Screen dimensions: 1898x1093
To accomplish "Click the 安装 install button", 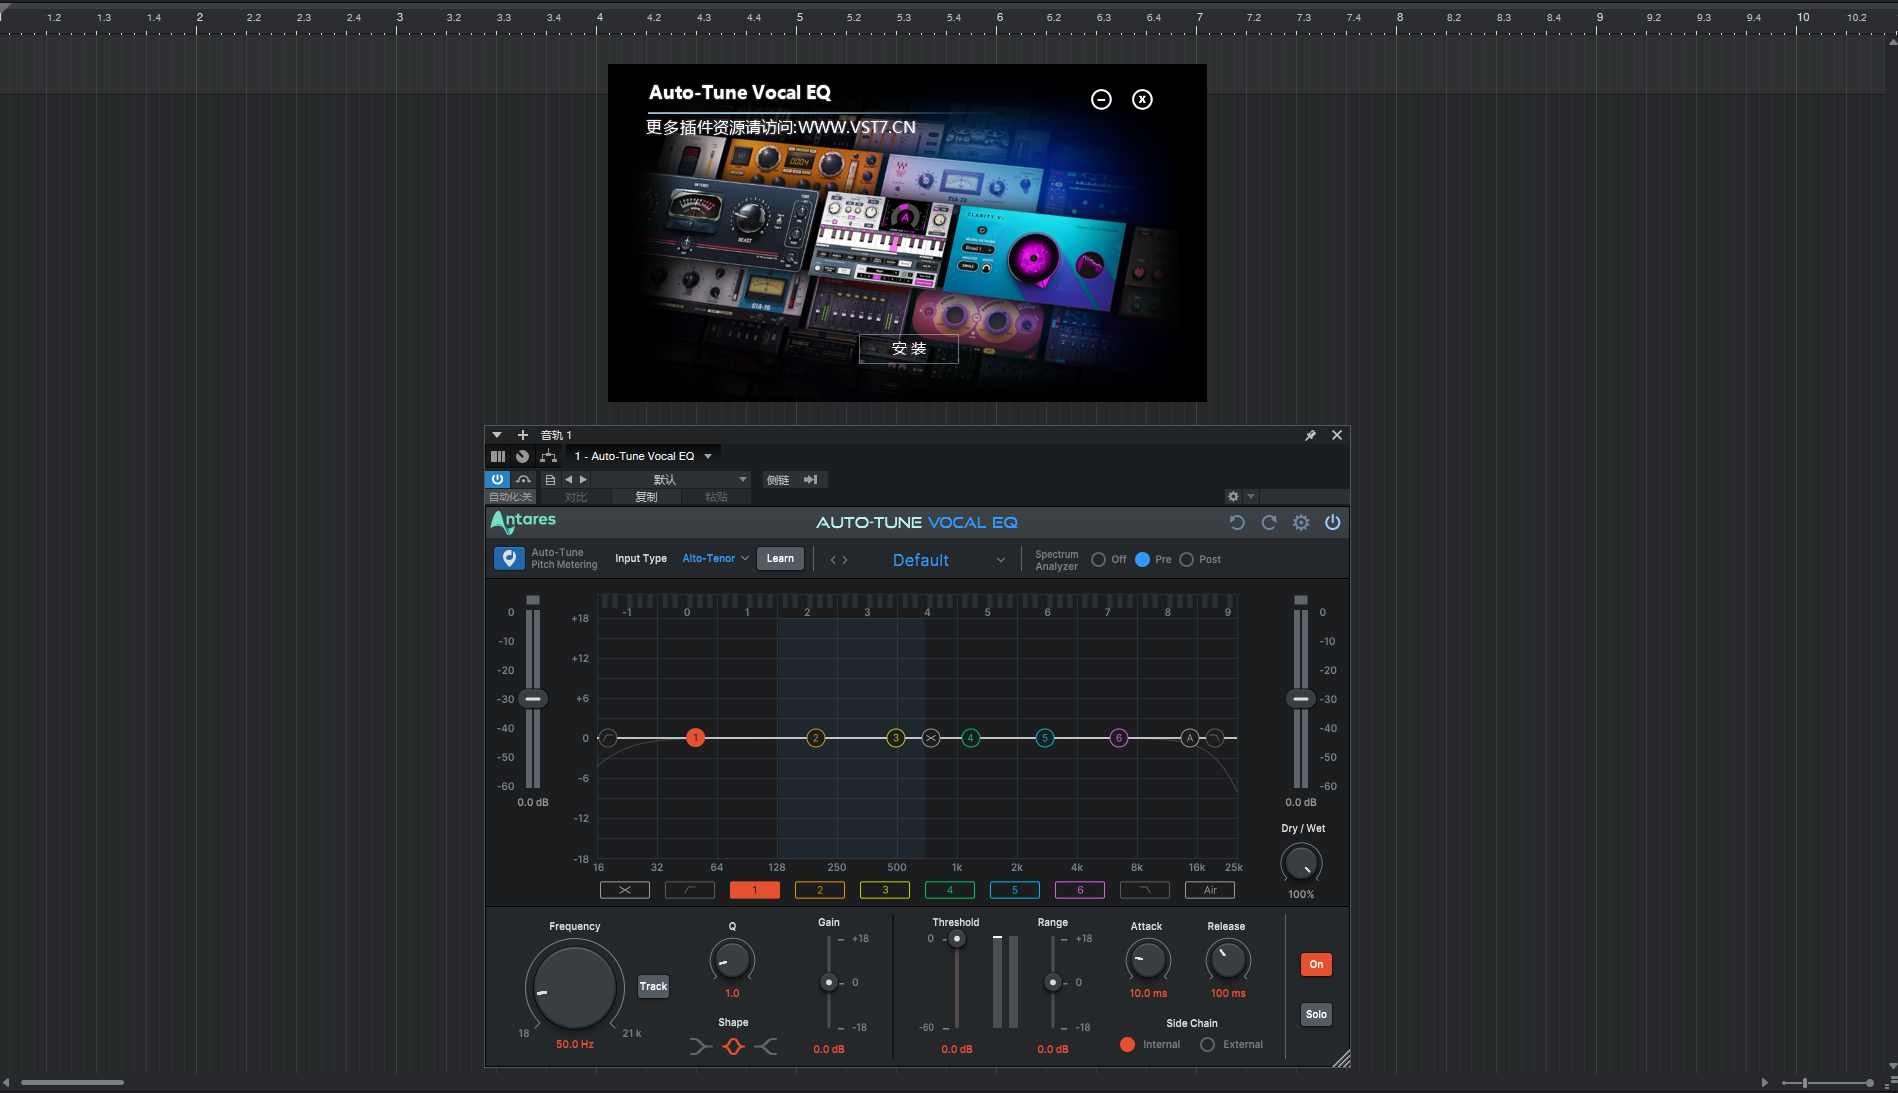I will point(907,348).
